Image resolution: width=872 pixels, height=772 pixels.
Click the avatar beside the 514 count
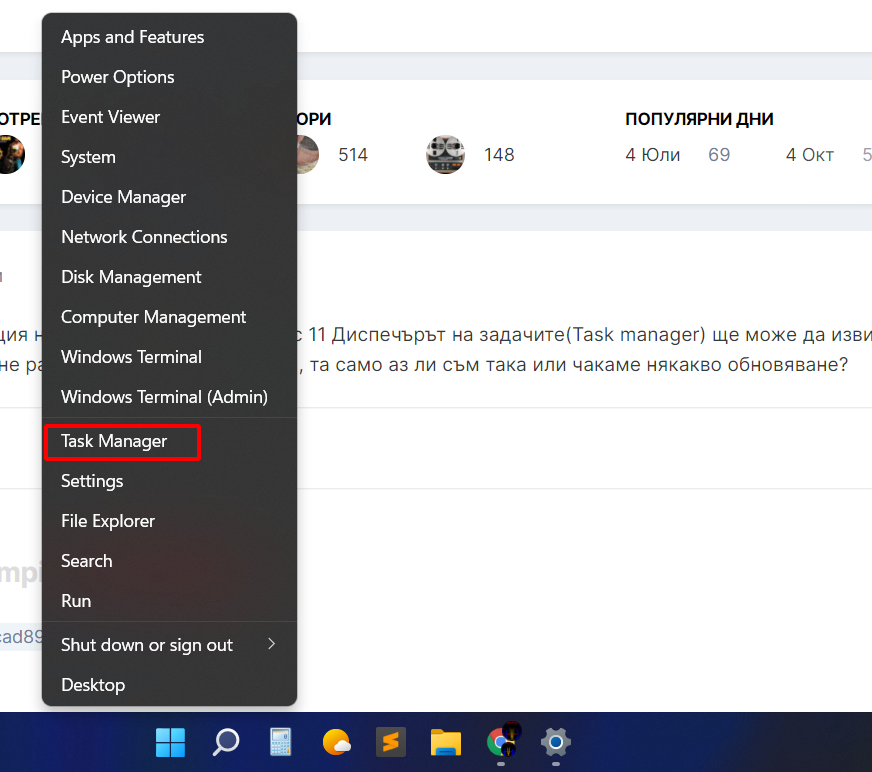(308, 154)
